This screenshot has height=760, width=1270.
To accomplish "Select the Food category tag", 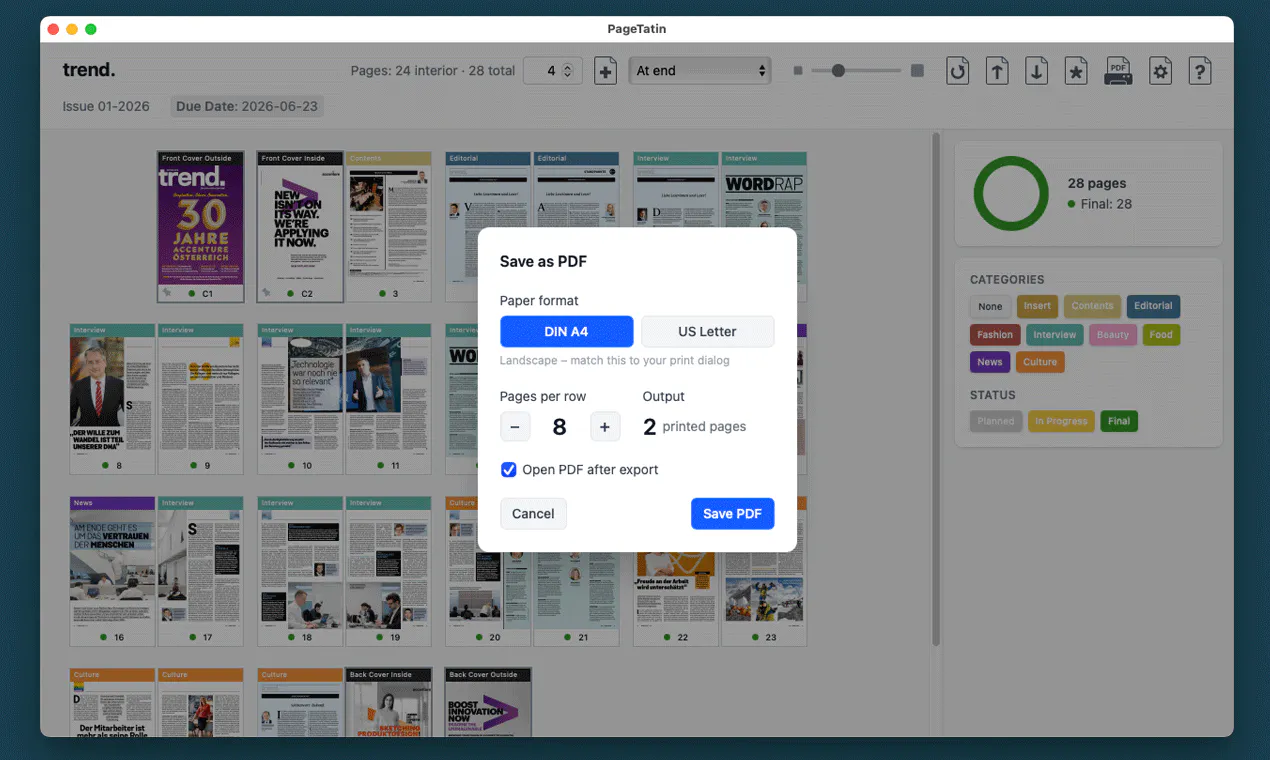I will pyautogui.click(x=1161, y=334).
